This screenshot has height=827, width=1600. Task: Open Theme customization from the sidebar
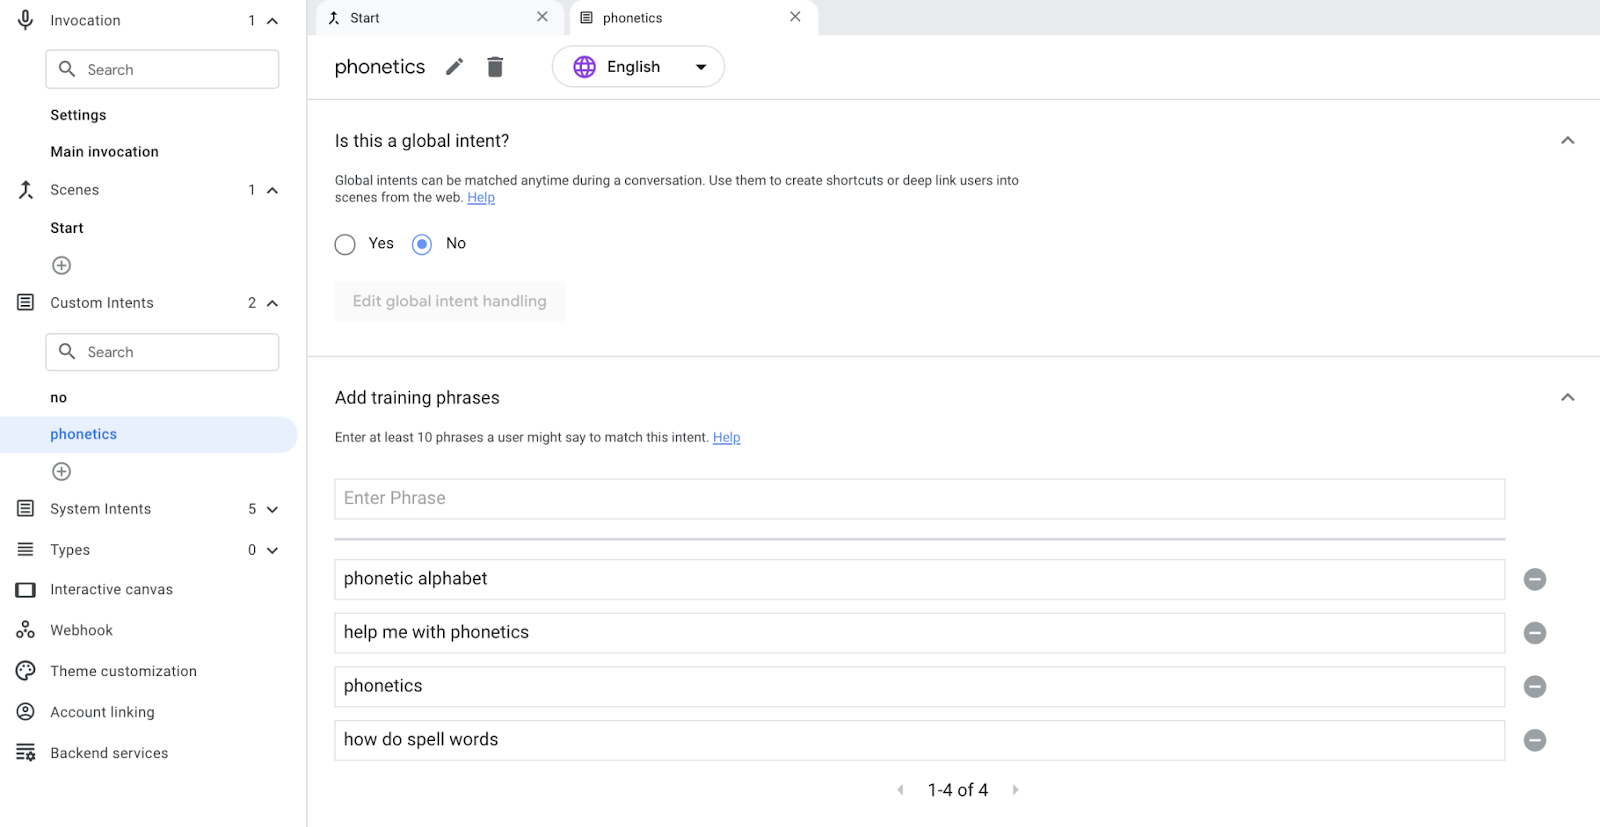click(x=123, y=672)
